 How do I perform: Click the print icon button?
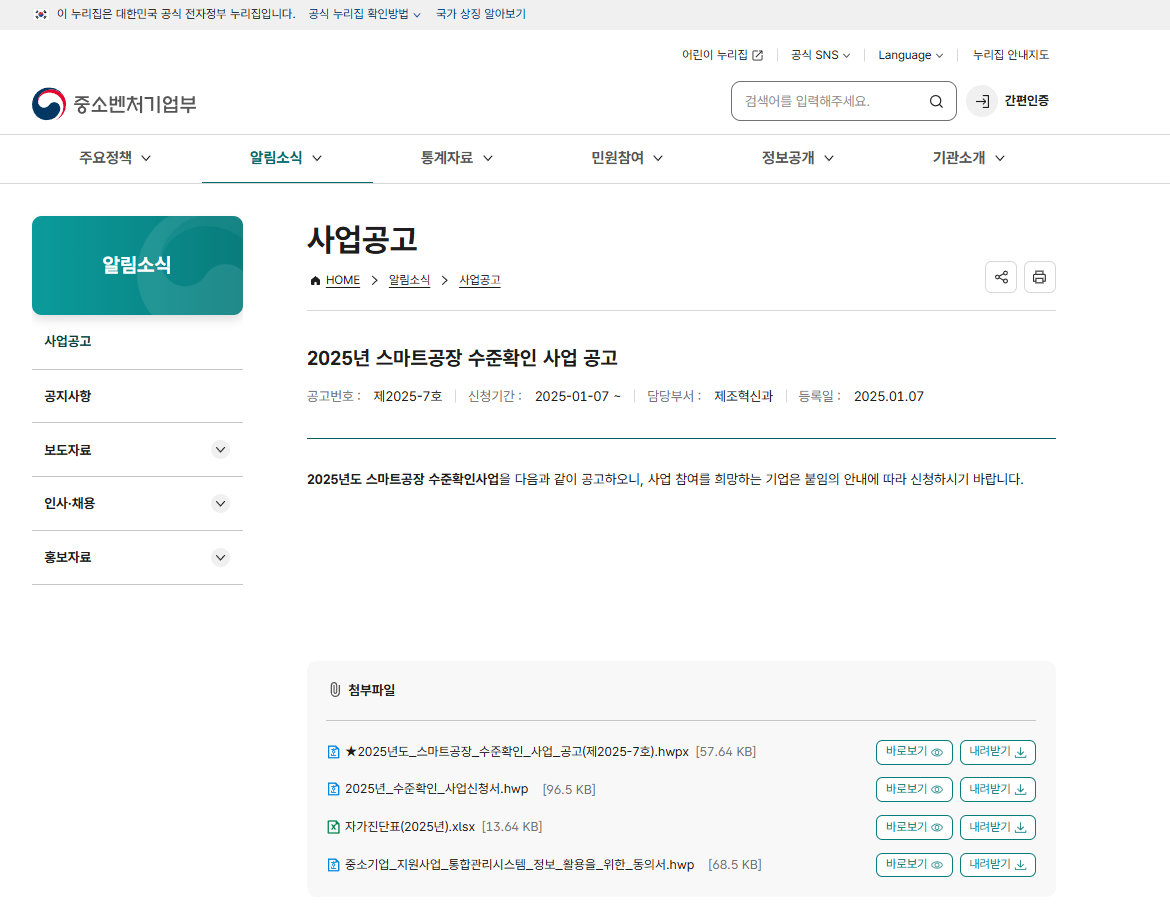(1039, 278)
